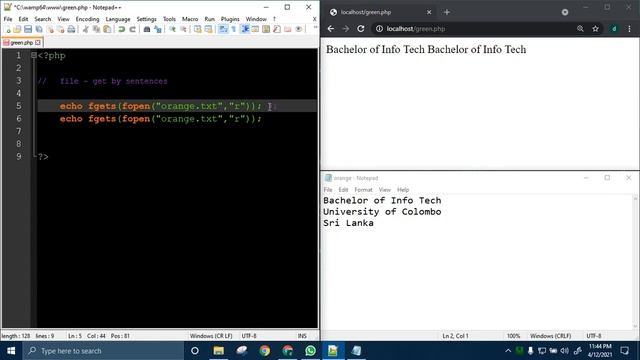Screen dimensions: 640x360
Task: Undo with the green Undo arrow
Action: (x=122, y=29)
